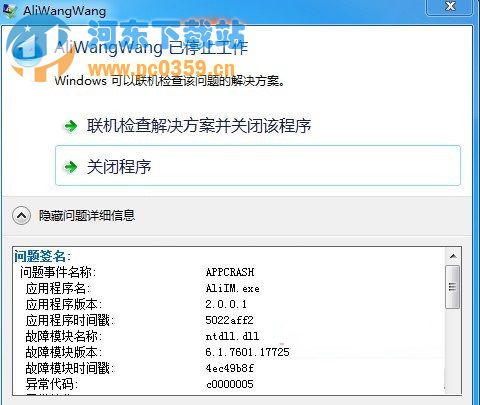
Task: Click the APPCRASH event name value
Action: (230, 272)
